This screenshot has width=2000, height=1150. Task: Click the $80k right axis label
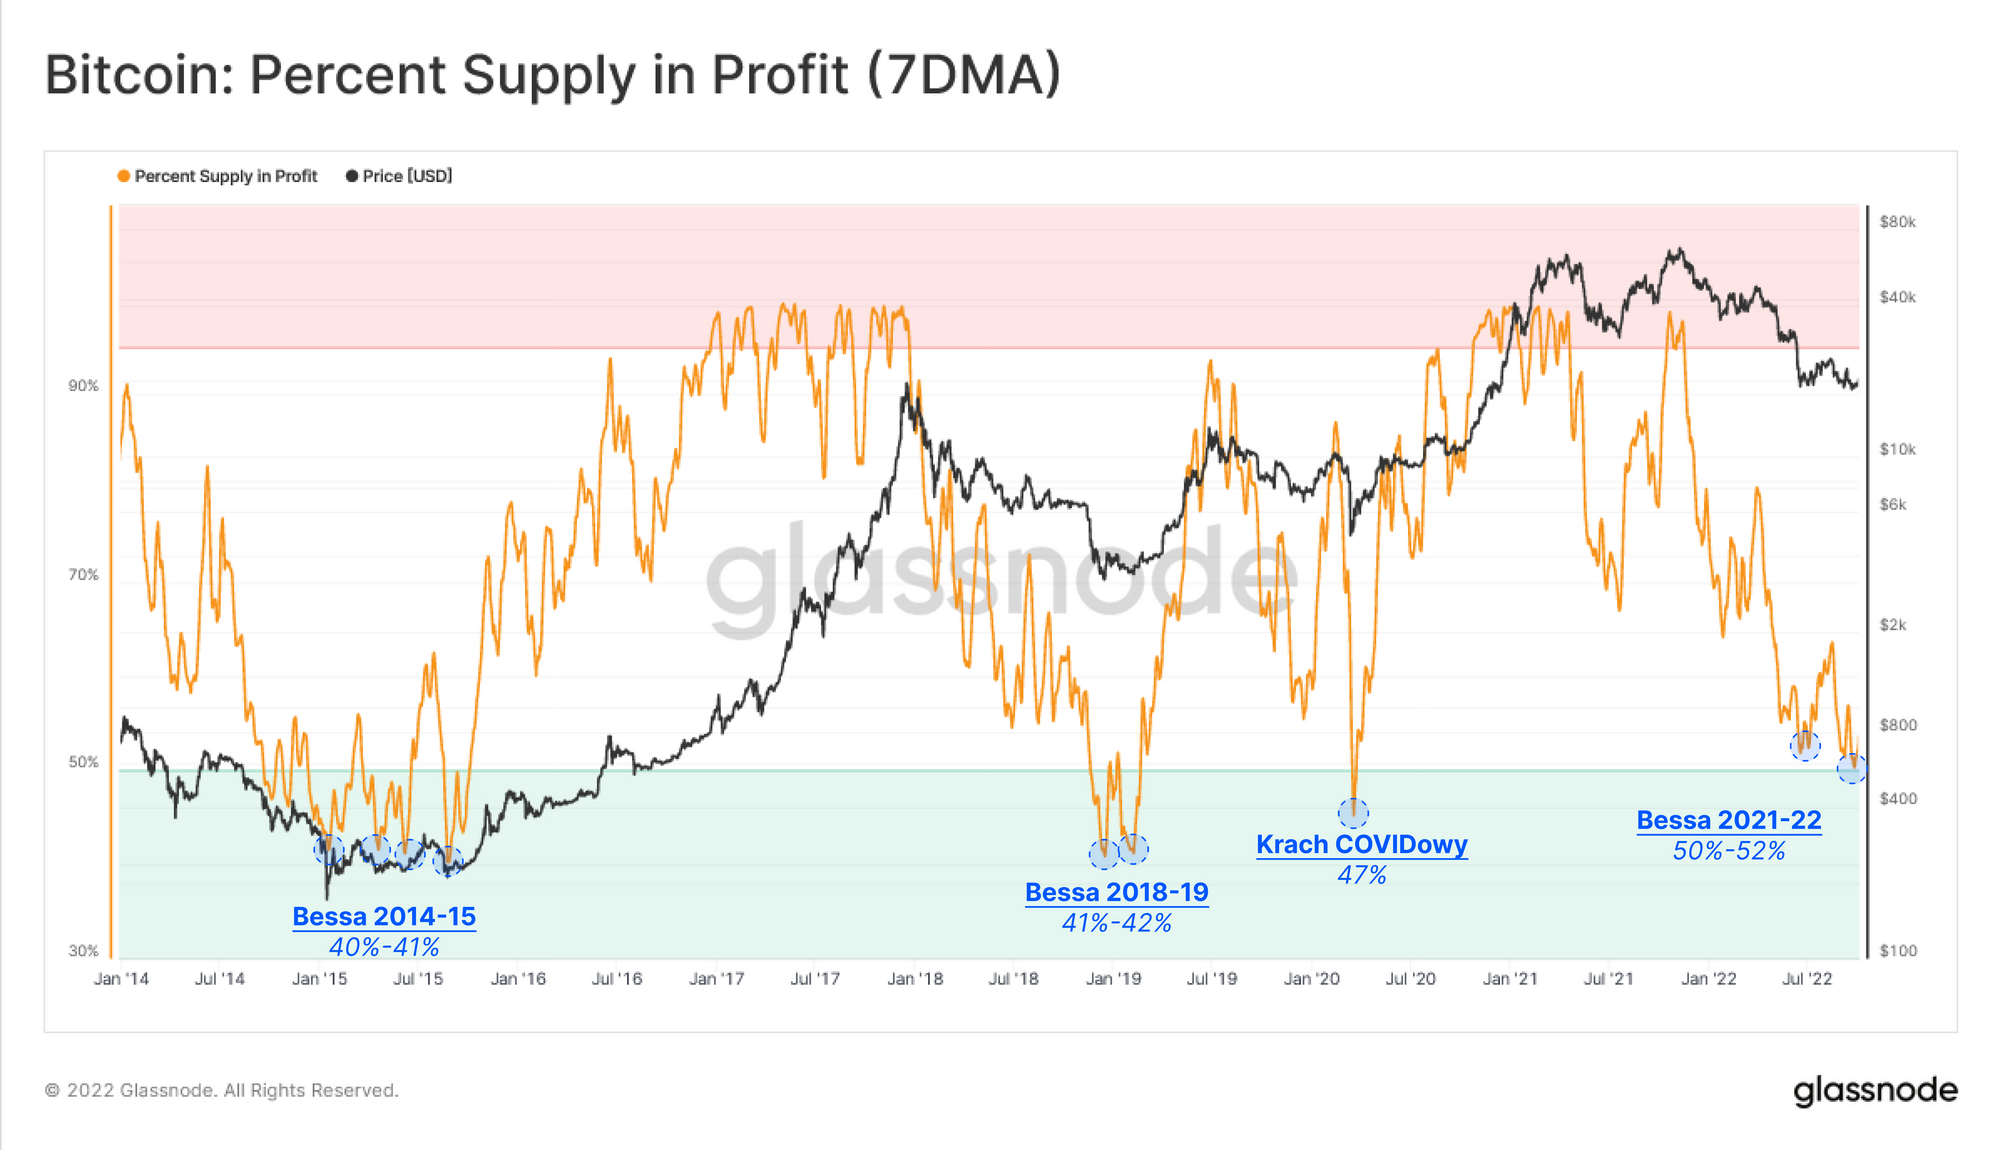pos(1897,222)
